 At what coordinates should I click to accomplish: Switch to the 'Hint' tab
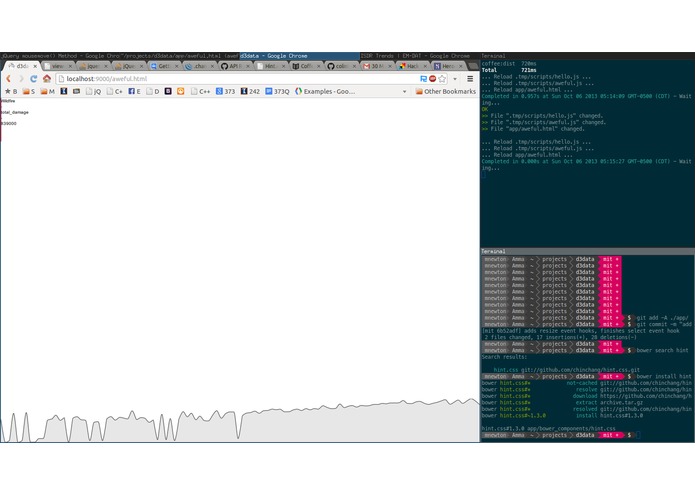click(x=270, y=66)
